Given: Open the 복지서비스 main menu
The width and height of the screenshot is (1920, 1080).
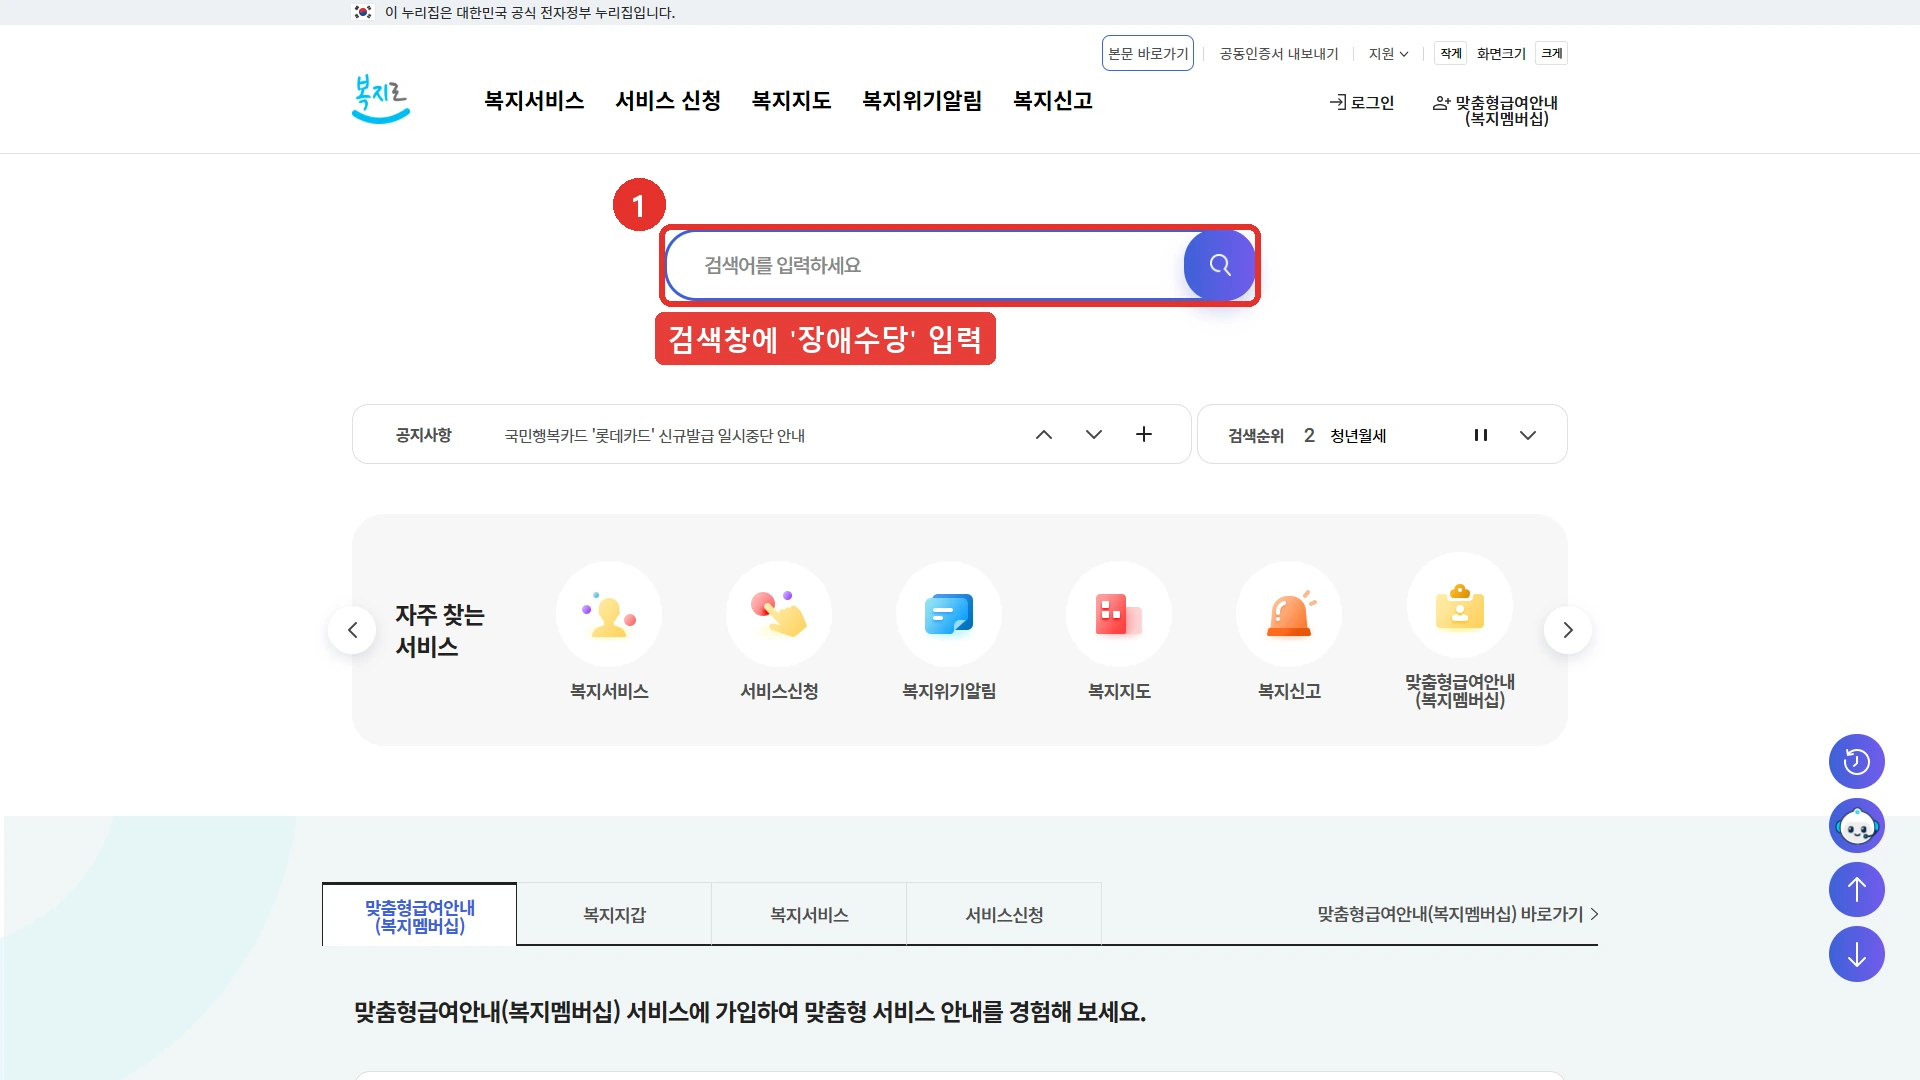Looking at the screenshot, I should (x=534, y=101).
